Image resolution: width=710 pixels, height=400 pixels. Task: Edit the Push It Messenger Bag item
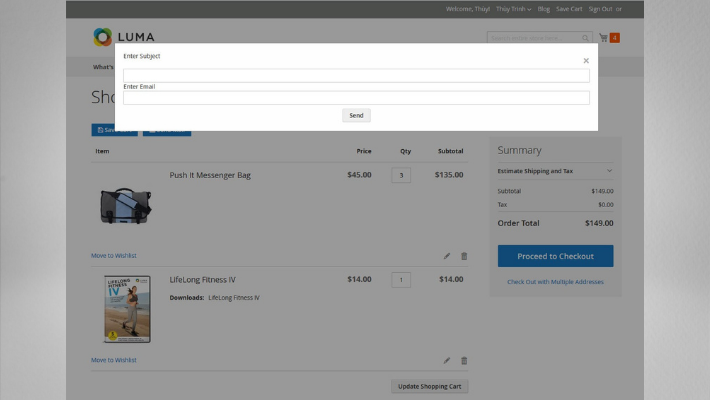(447, 256)
